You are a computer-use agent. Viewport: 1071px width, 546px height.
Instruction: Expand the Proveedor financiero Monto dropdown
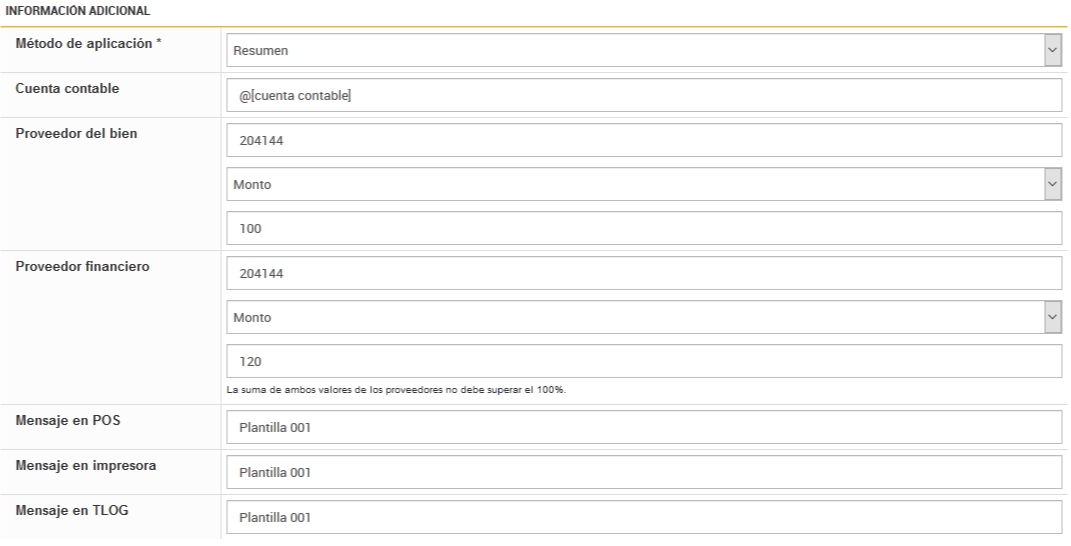coord(643,318)
